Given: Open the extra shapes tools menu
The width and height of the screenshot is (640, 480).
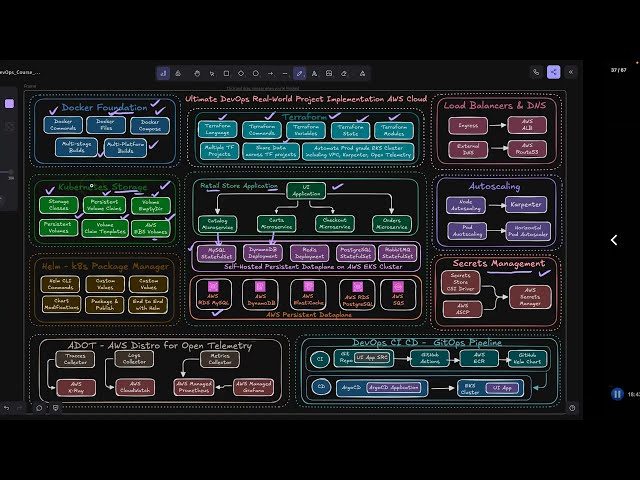Looking at the screenshot, I should coord(362,73).
